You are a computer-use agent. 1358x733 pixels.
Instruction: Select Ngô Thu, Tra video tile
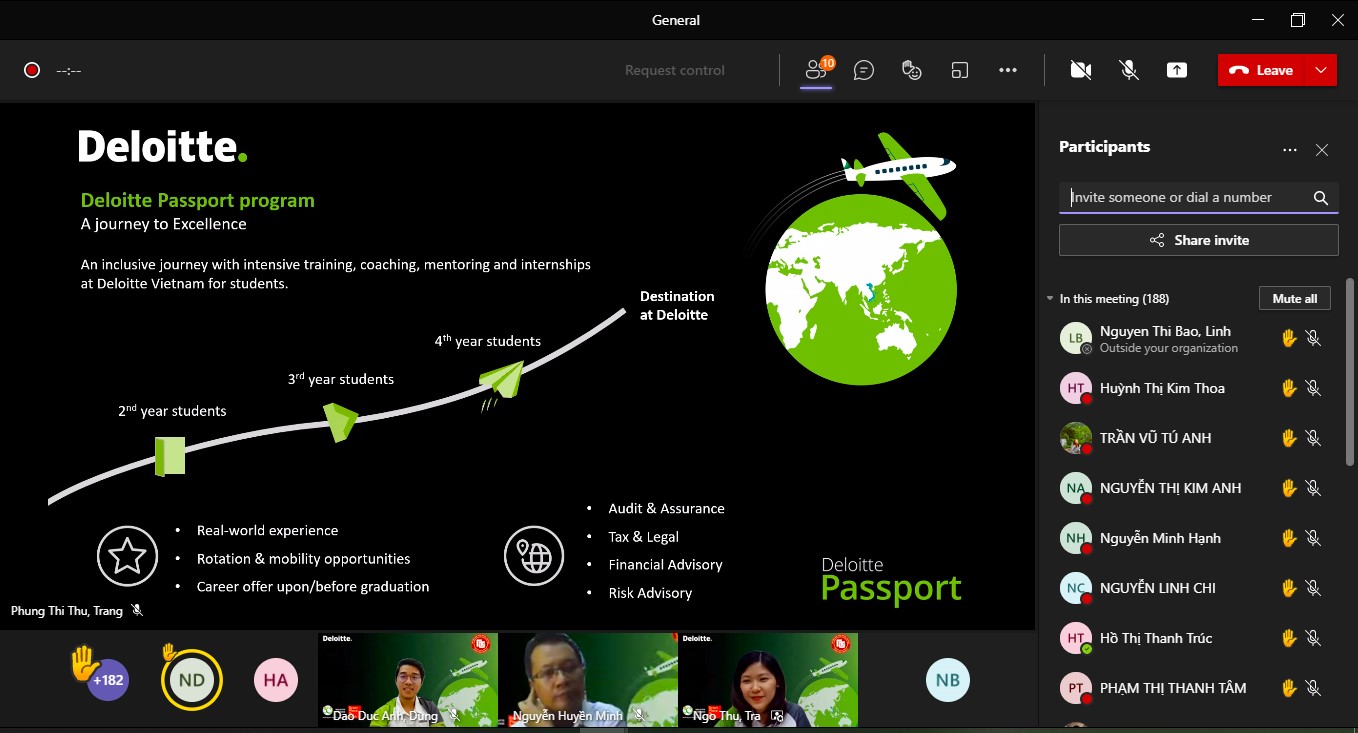point(768,680)
